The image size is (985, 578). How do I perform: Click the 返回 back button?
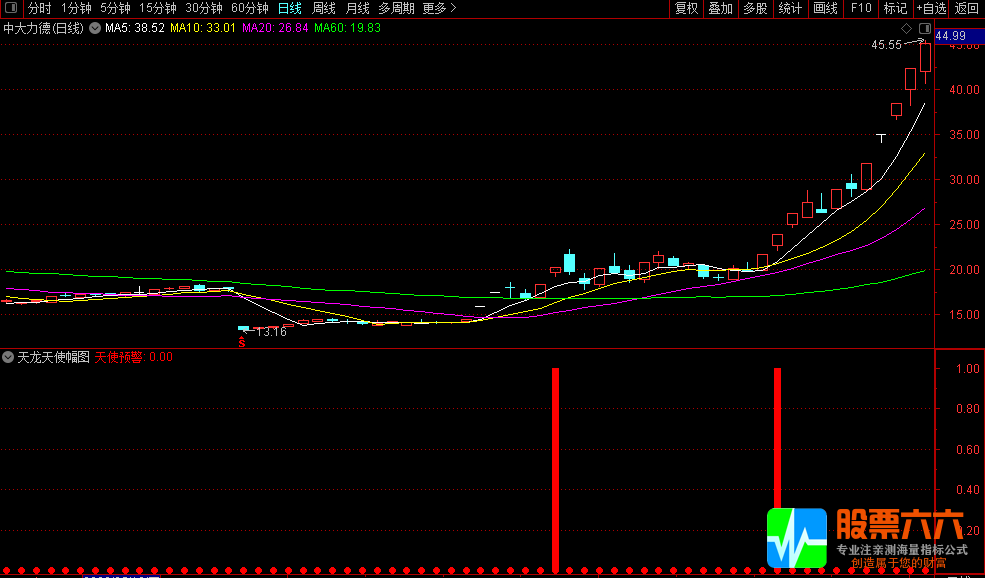click(x=967, y=8)
